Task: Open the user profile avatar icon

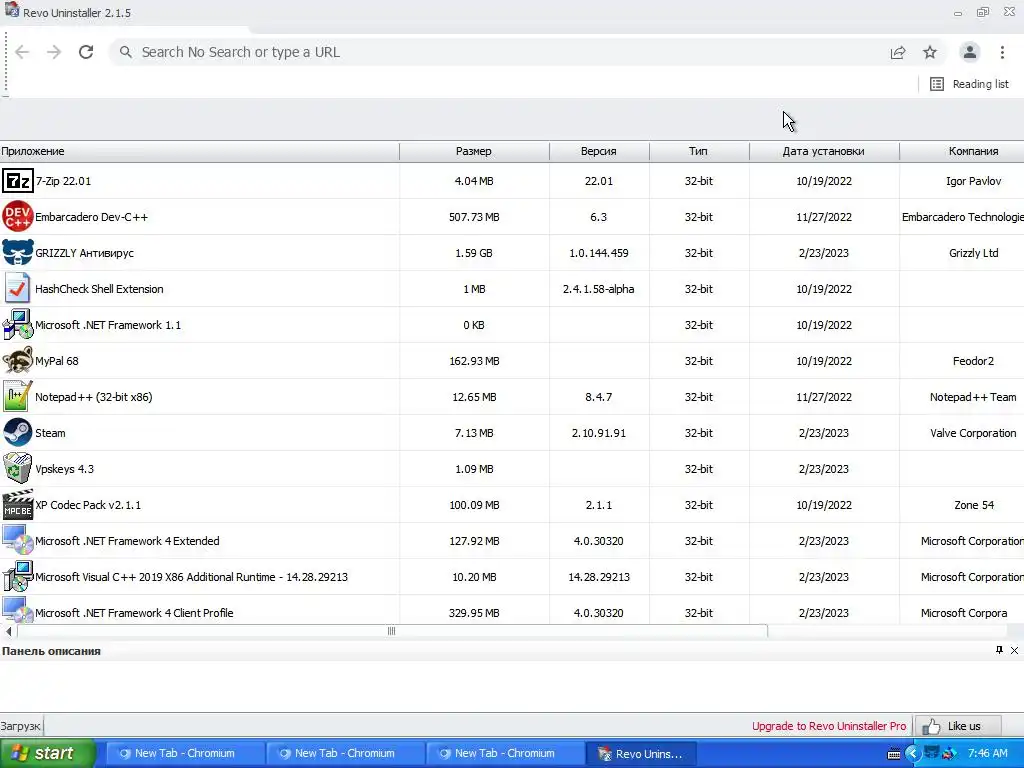Action: (x=970, y=52)
